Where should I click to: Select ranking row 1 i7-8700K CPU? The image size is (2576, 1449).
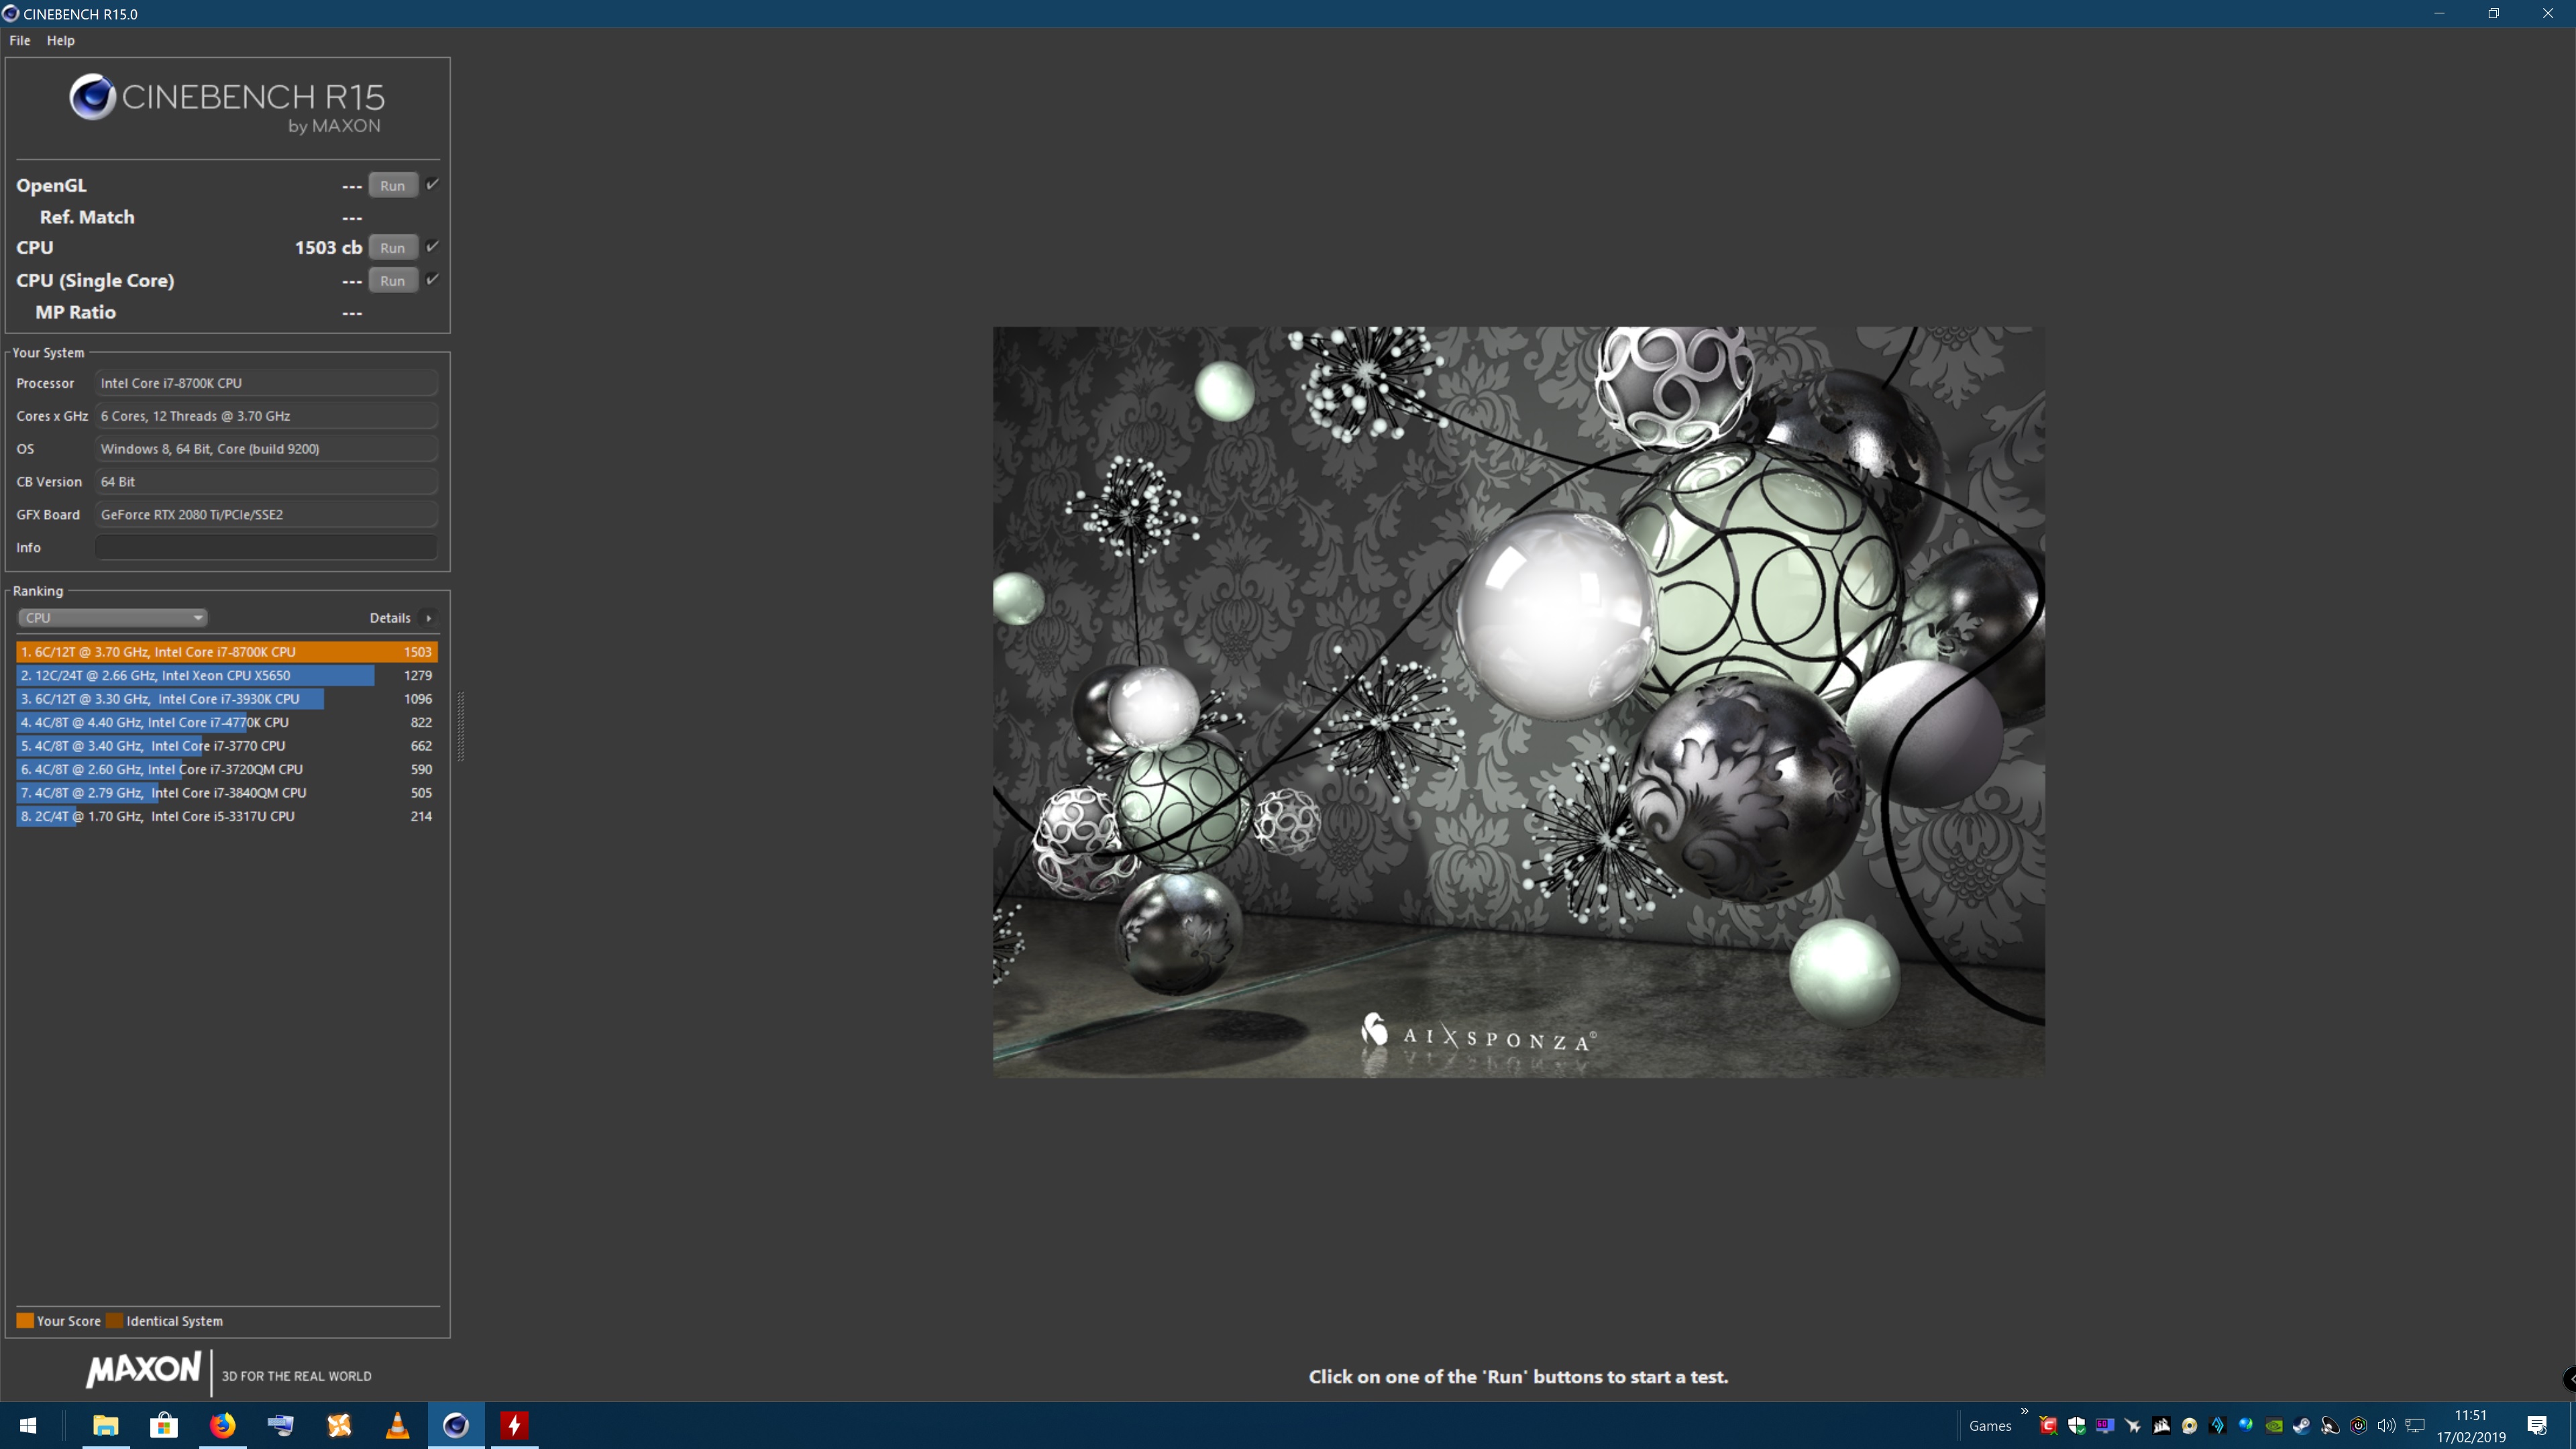pyautogui.click(x=227, y=652)
